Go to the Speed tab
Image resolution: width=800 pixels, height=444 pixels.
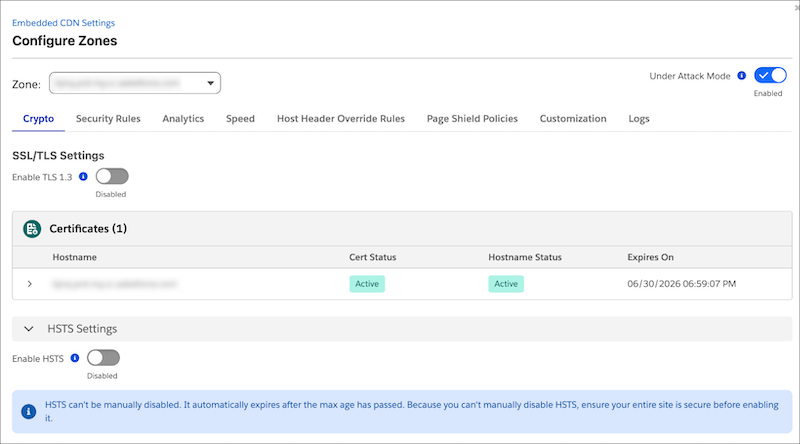tap(240, 119)
